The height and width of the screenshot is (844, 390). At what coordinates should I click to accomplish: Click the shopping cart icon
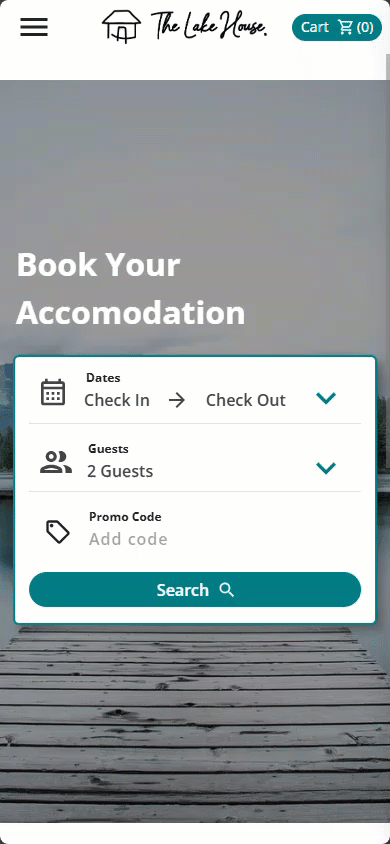click(x=345, y=27)
